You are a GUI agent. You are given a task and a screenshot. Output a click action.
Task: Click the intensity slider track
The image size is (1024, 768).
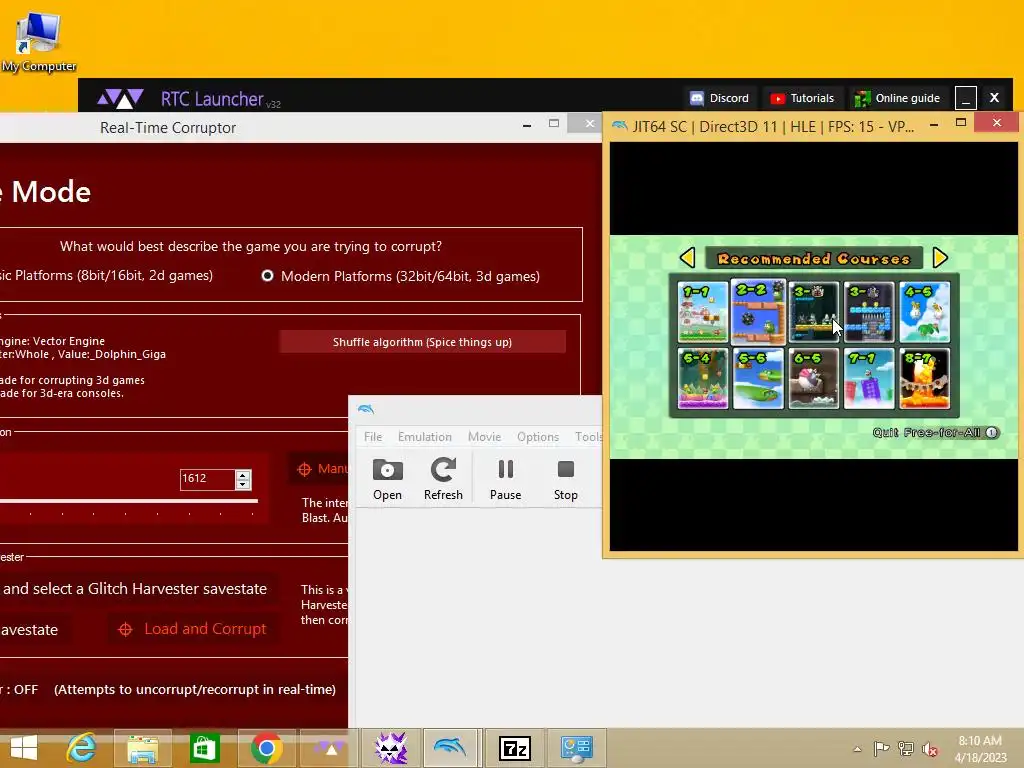click(x=128, y=501)
